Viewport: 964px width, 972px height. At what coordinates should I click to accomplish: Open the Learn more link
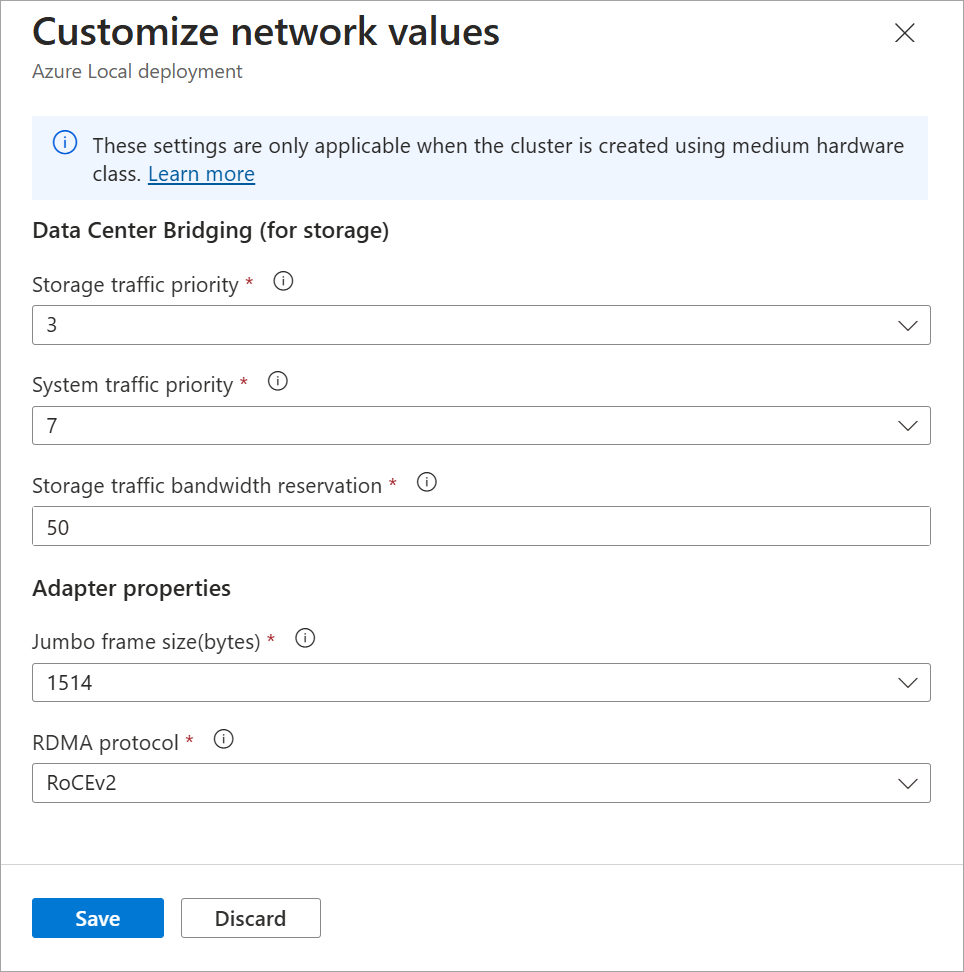(201, 174)
